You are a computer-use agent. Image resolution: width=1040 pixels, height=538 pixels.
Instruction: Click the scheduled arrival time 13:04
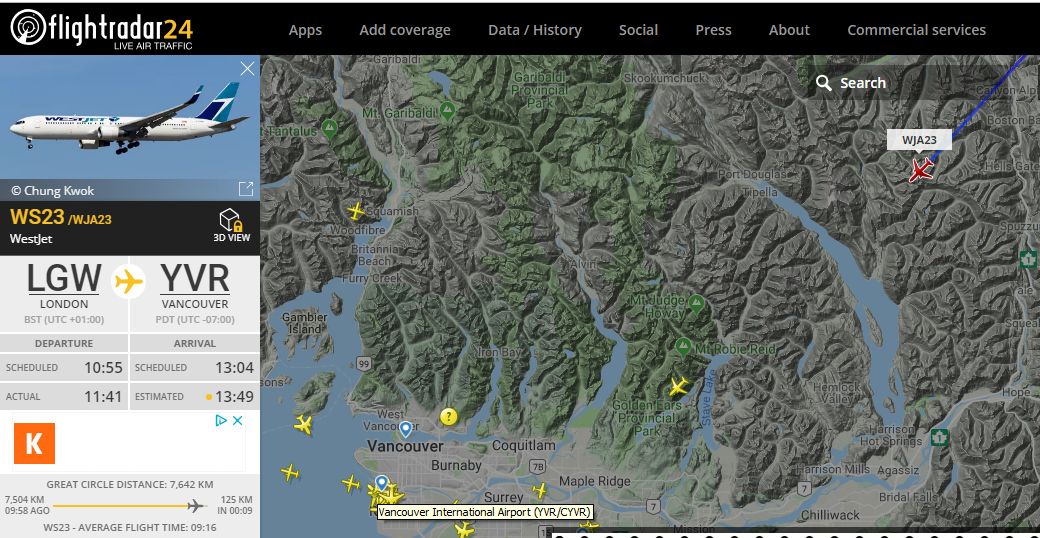(x=234, y=368)
